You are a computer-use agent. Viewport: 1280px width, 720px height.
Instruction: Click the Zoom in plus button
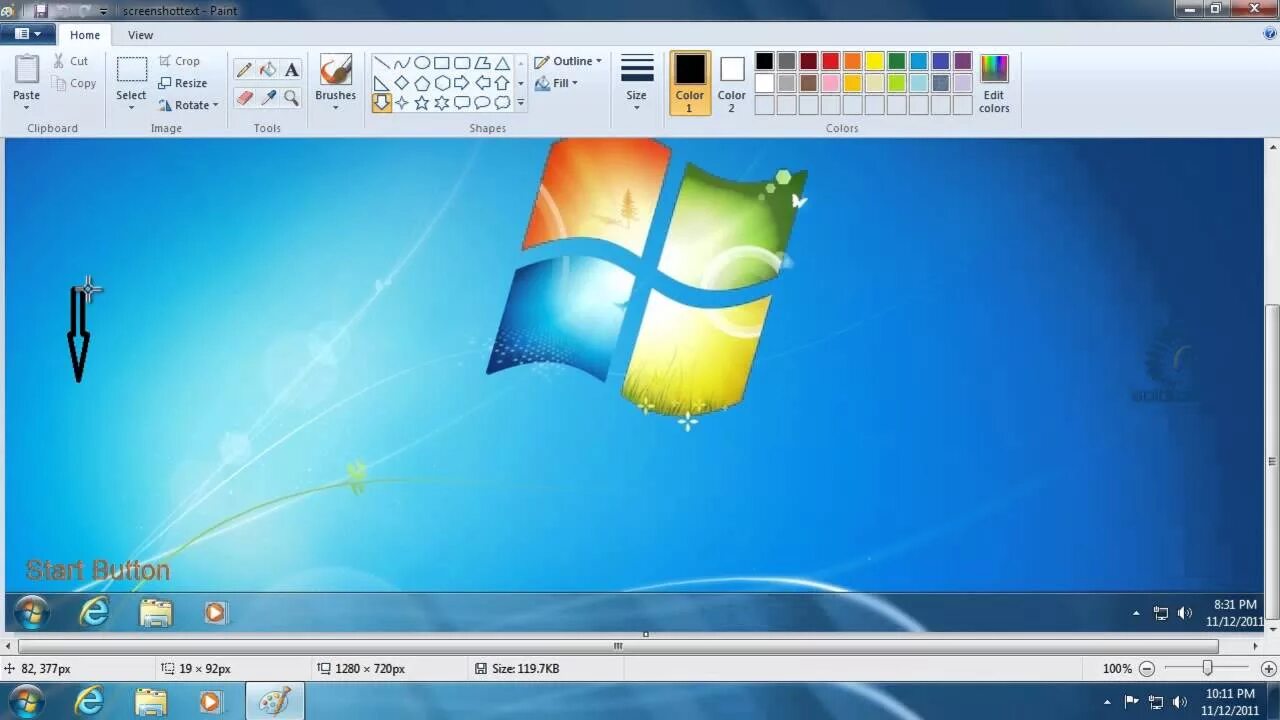pos(1269,669)
